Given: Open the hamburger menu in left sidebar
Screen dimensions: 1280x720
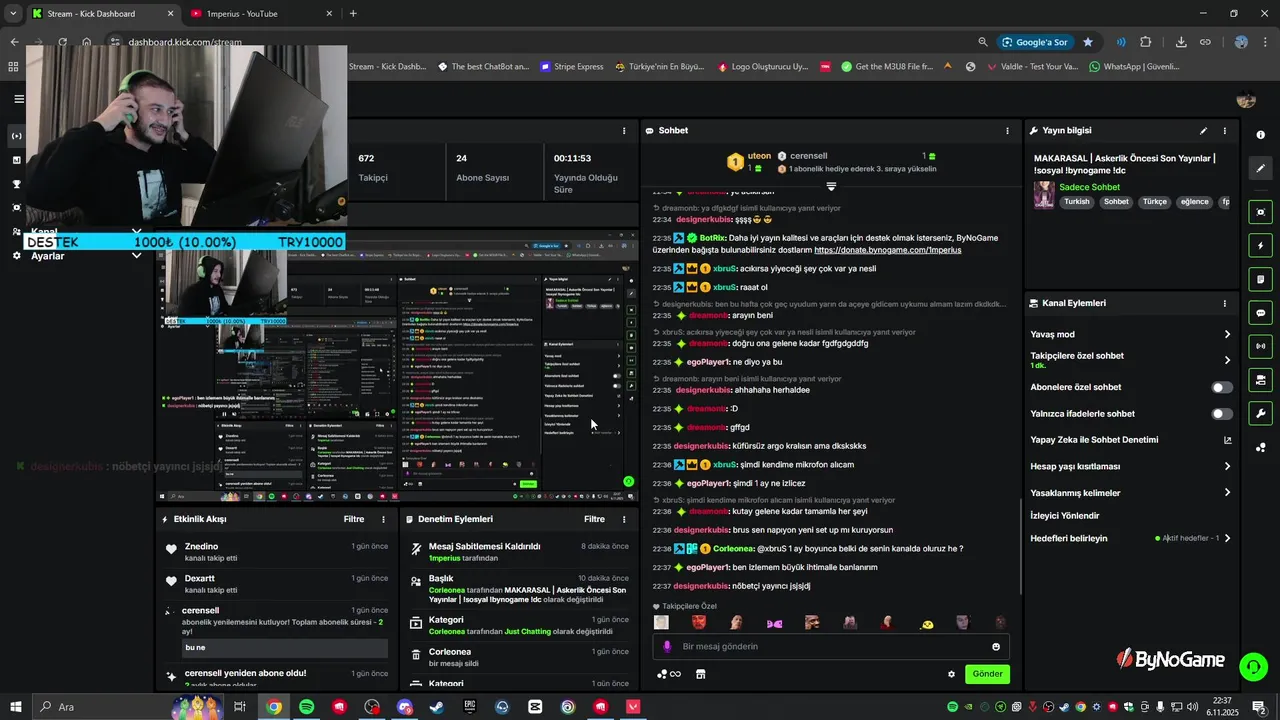Looking at the screenshot, I should [x=19, y=98].
